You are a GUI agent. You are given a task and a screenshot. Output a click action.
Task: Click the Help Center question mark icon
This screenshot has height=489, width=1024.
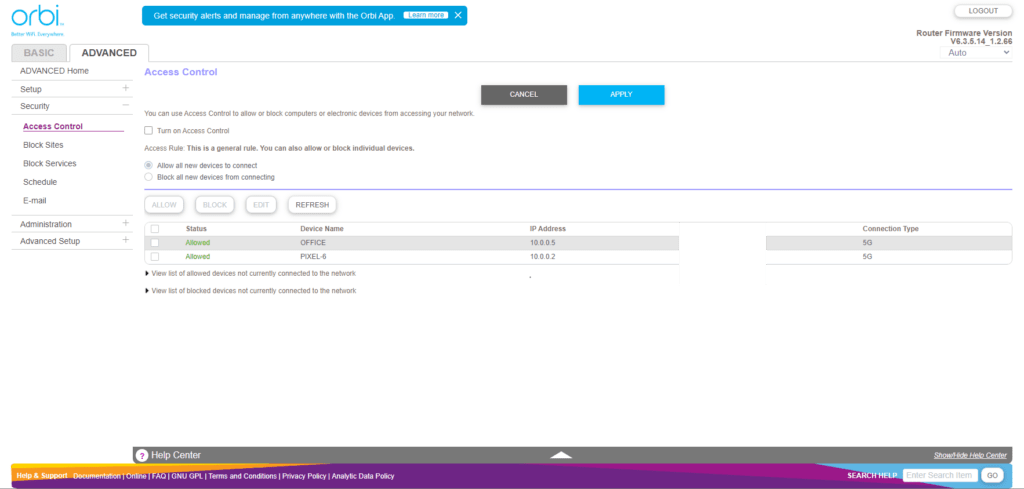click(141, 455)
